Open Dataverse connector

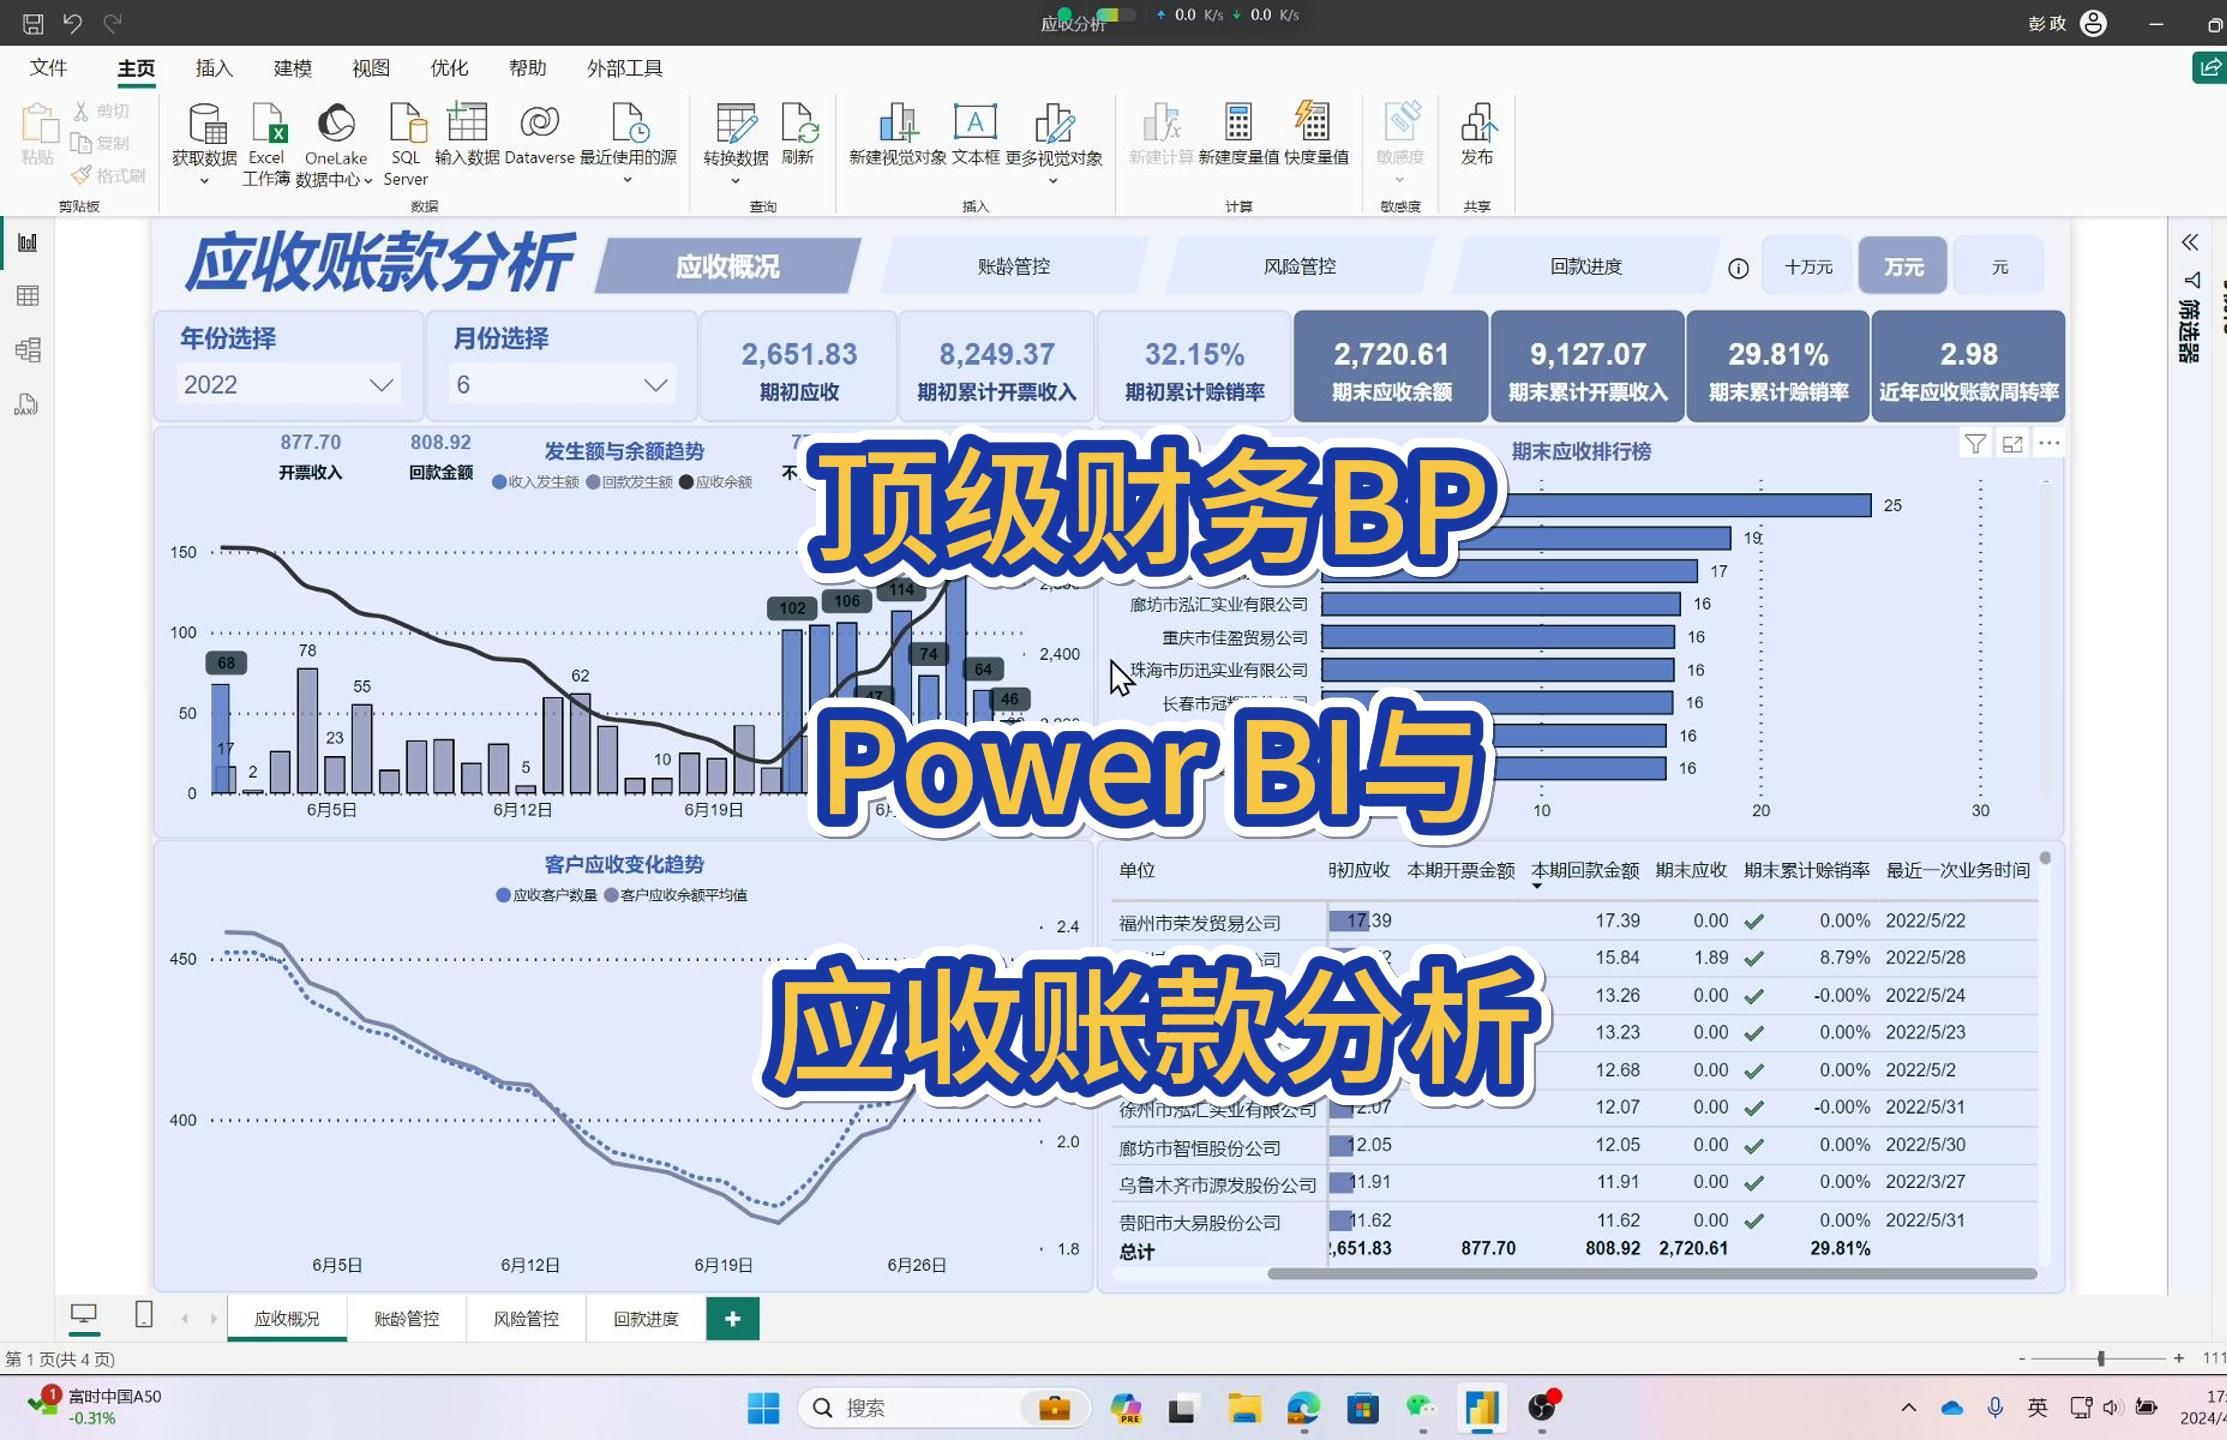(539, 135)
